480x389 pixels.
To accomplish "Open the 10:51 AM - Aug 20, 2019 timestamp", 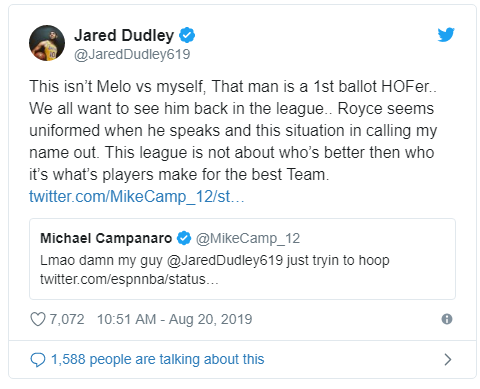I will click(174, 319).
